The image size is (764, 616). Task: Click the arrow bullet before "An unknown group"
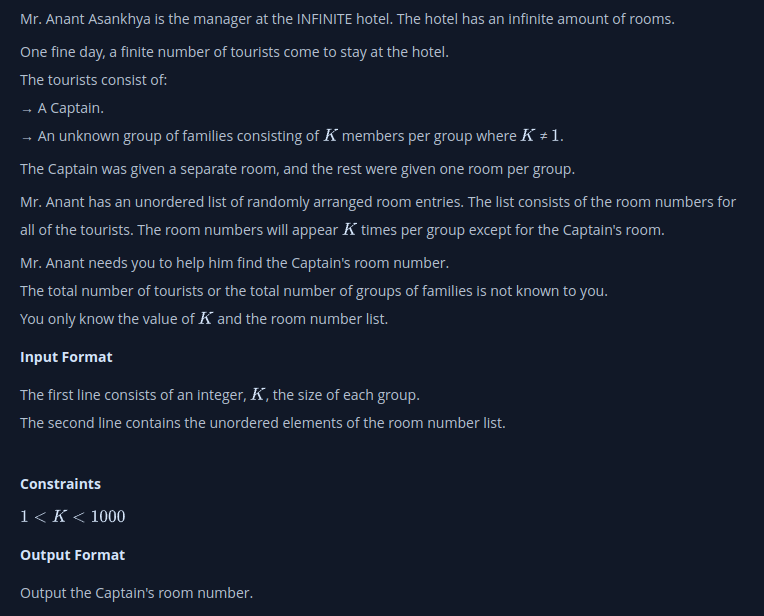point(26,137)
